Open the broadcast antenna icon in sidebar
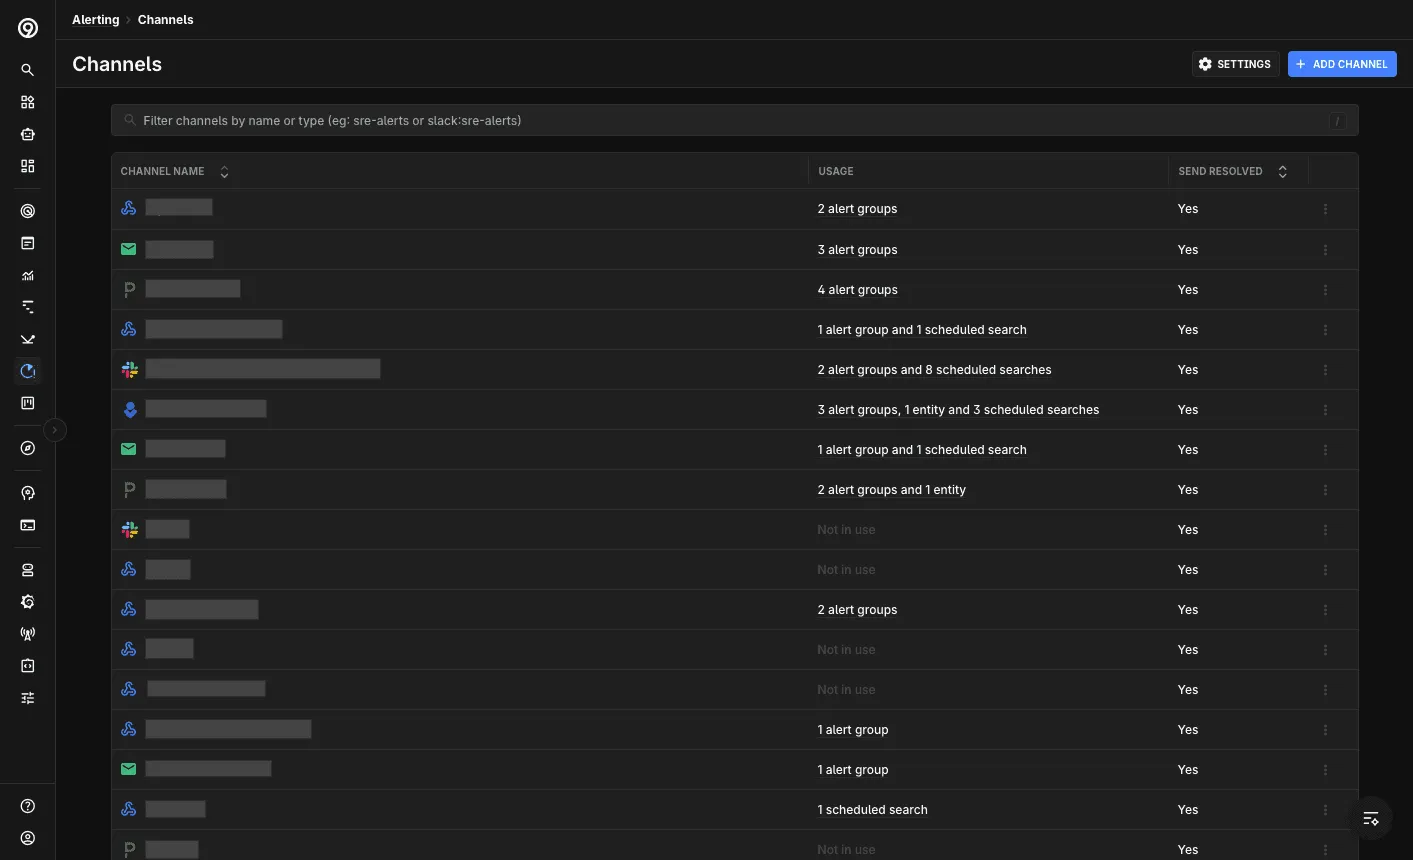The width and height of the screenshot is (1413, 860). [x=28, y=634]
